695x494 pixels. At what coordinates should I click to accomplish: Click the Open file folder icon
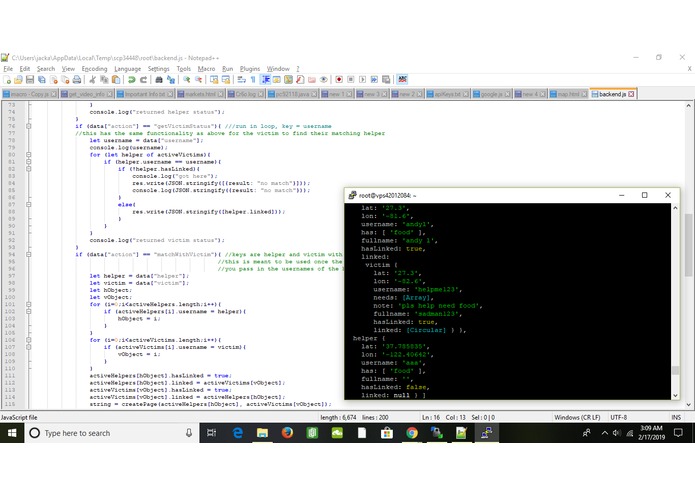[18, 80]
